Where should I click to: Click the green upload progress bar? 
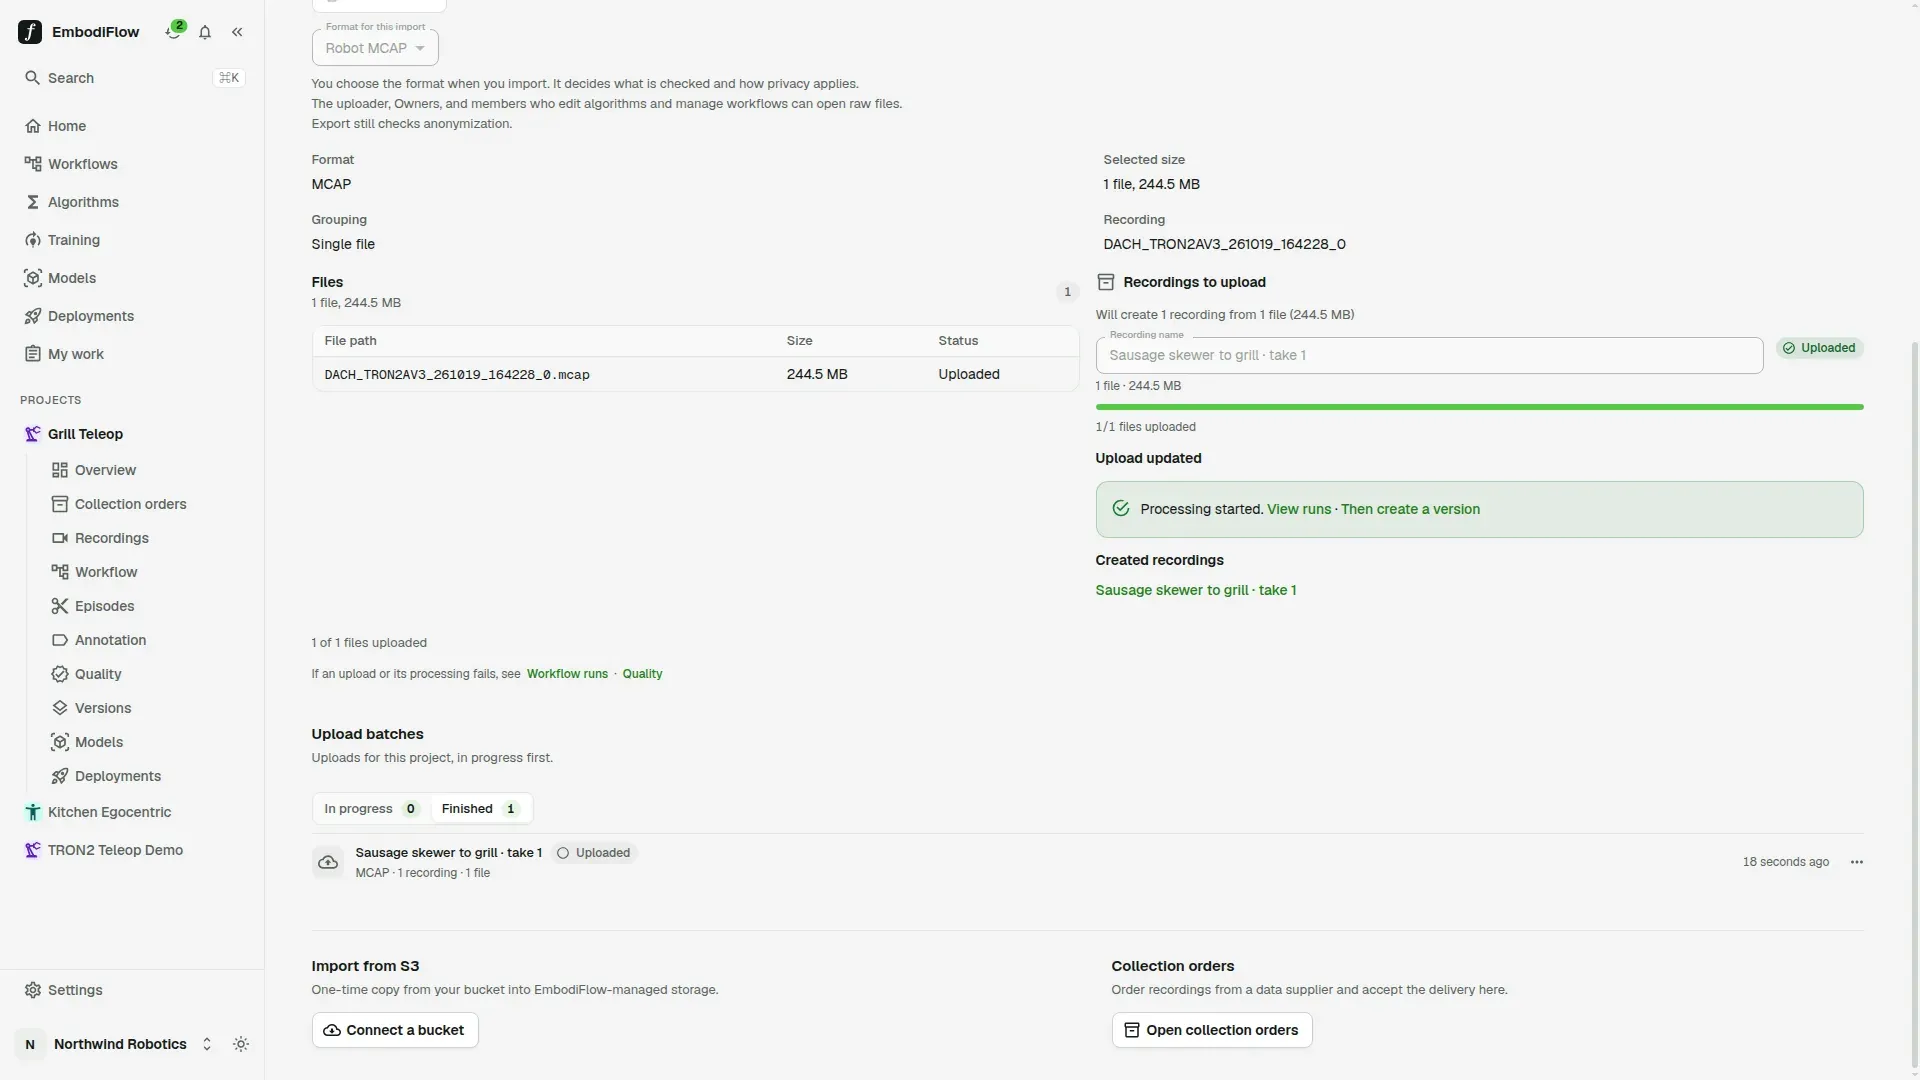[1479, 407]
